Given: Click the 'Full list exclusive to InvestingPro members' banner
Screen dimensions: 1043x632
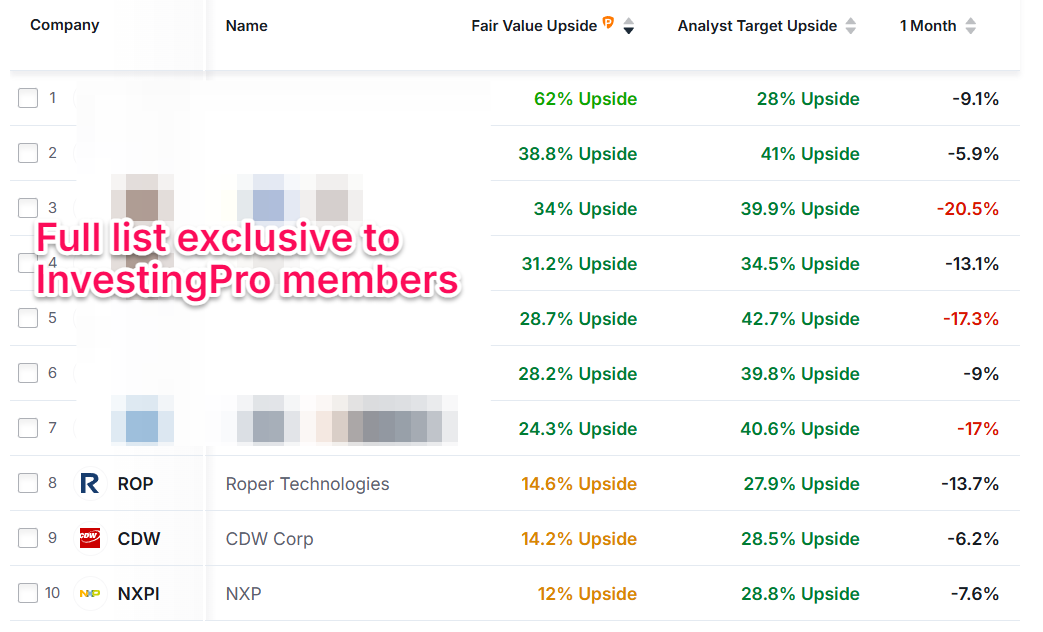Looking at the screenshot, I should [247, 260].
